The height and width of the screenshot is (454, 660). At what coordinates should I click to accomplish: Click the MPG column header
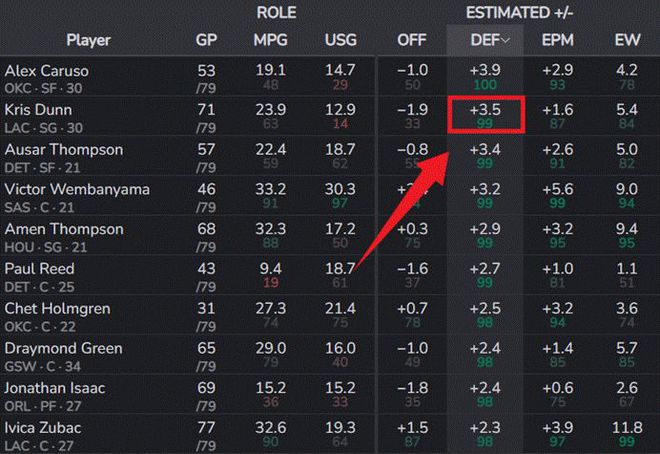[271, 41]
